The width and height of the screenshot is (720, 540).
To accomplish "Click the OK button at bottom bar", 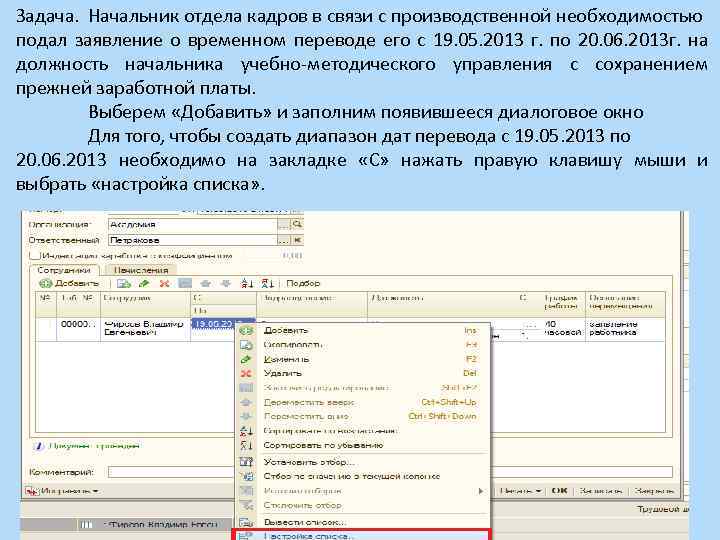I will click(559, 491).
